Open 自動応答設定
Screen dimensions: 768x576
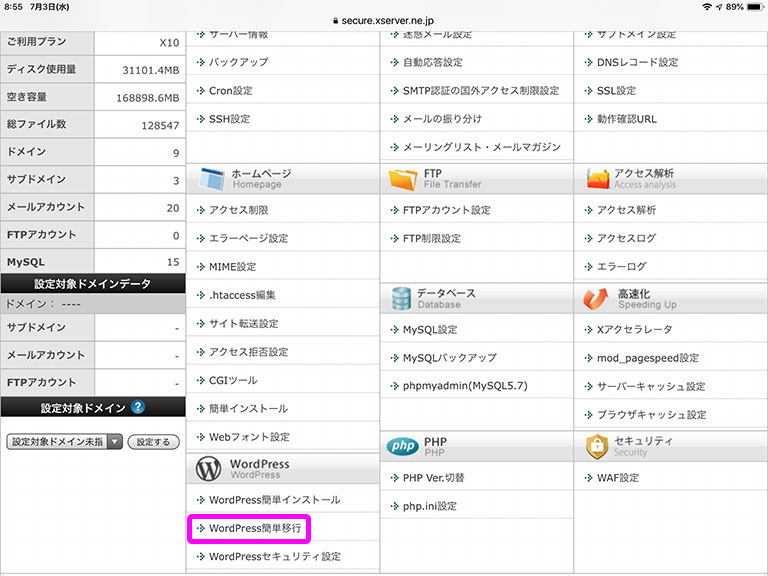432,62
